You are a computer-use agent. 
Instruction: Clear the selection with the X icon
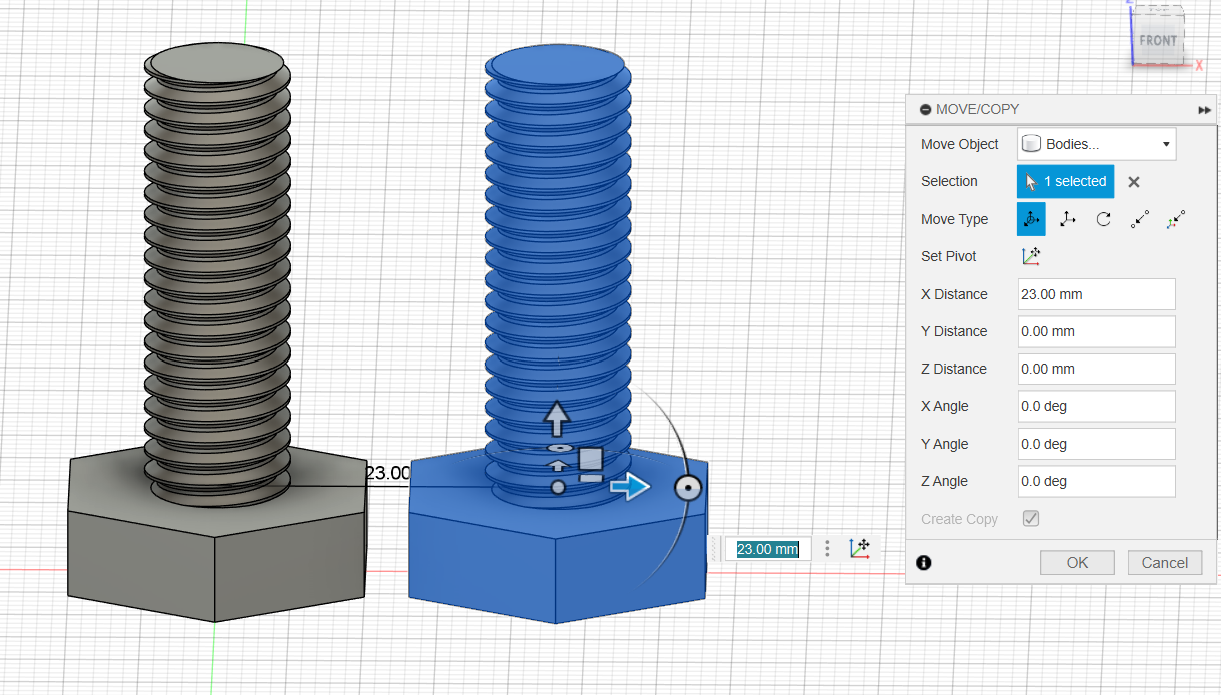[x=1134, y=182]
